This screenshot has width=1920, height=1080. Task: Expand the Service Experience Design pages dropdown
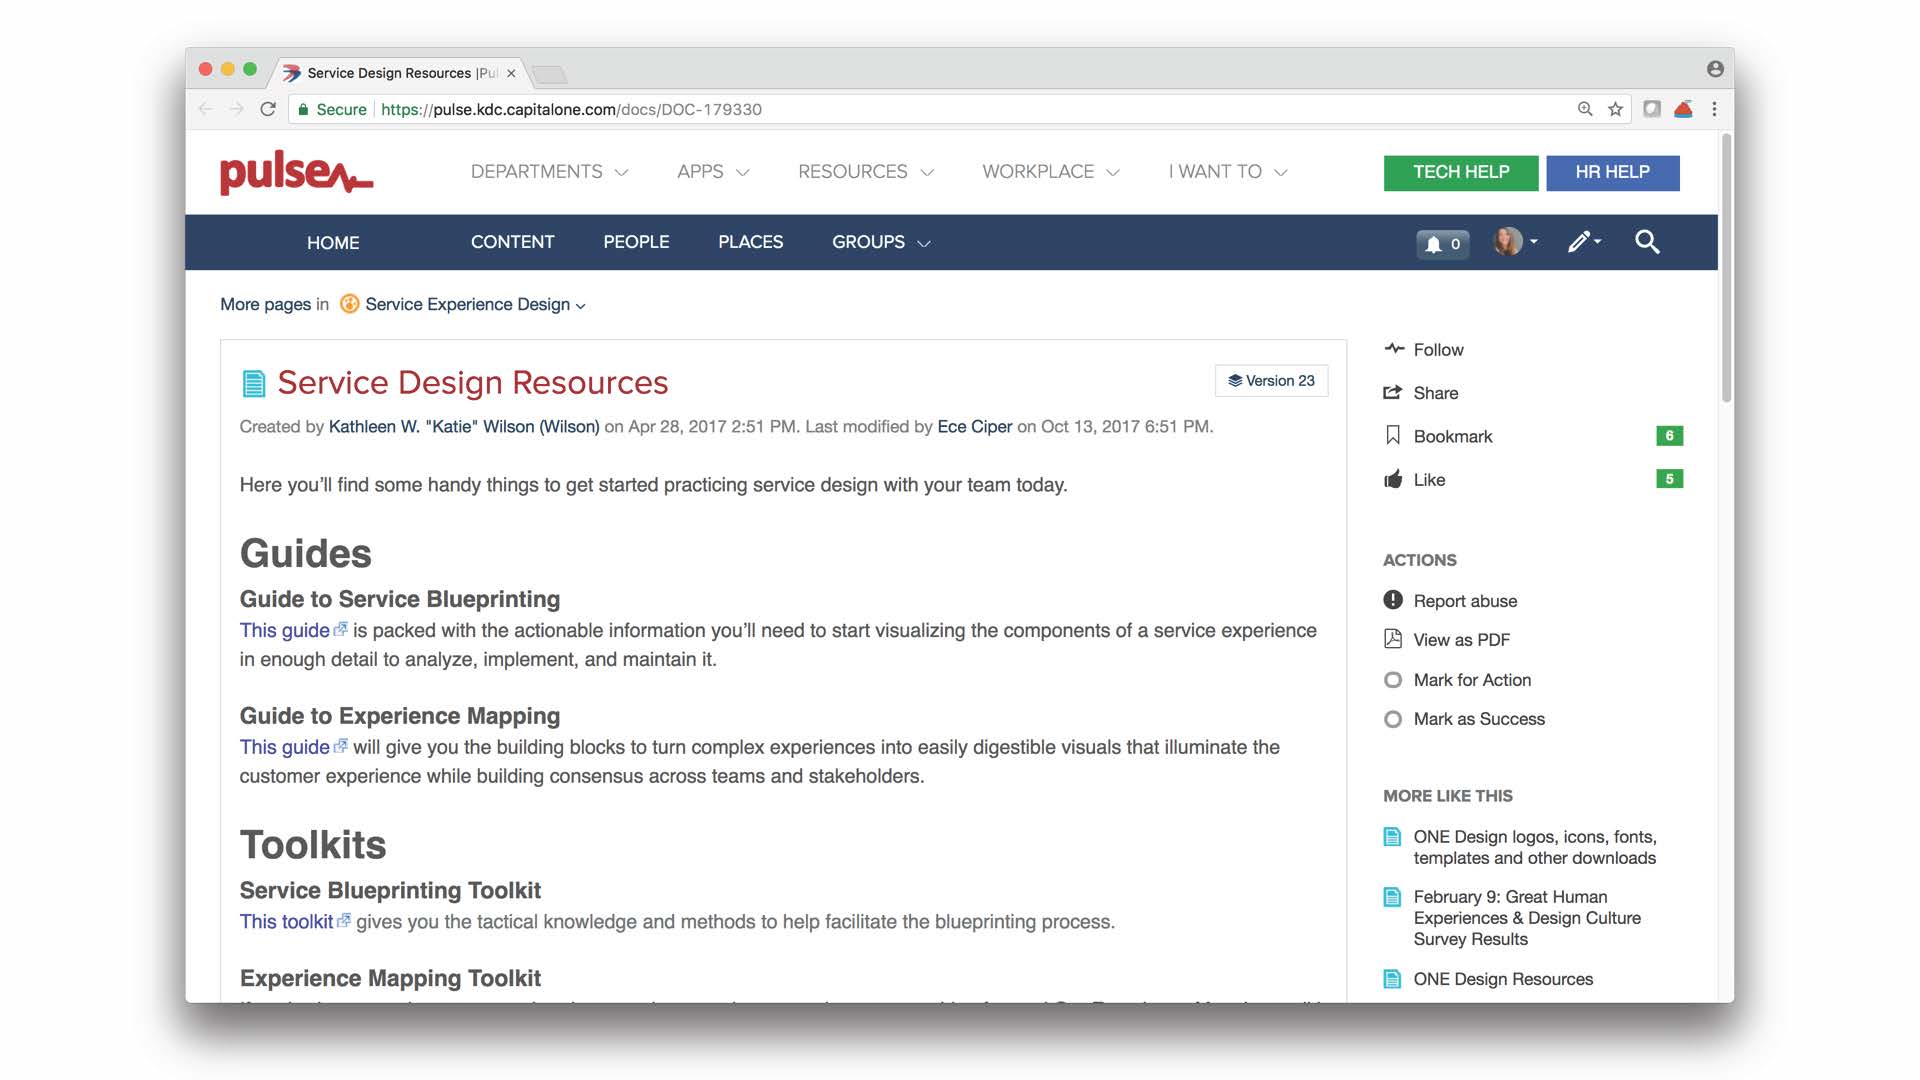tap(476, 304)
